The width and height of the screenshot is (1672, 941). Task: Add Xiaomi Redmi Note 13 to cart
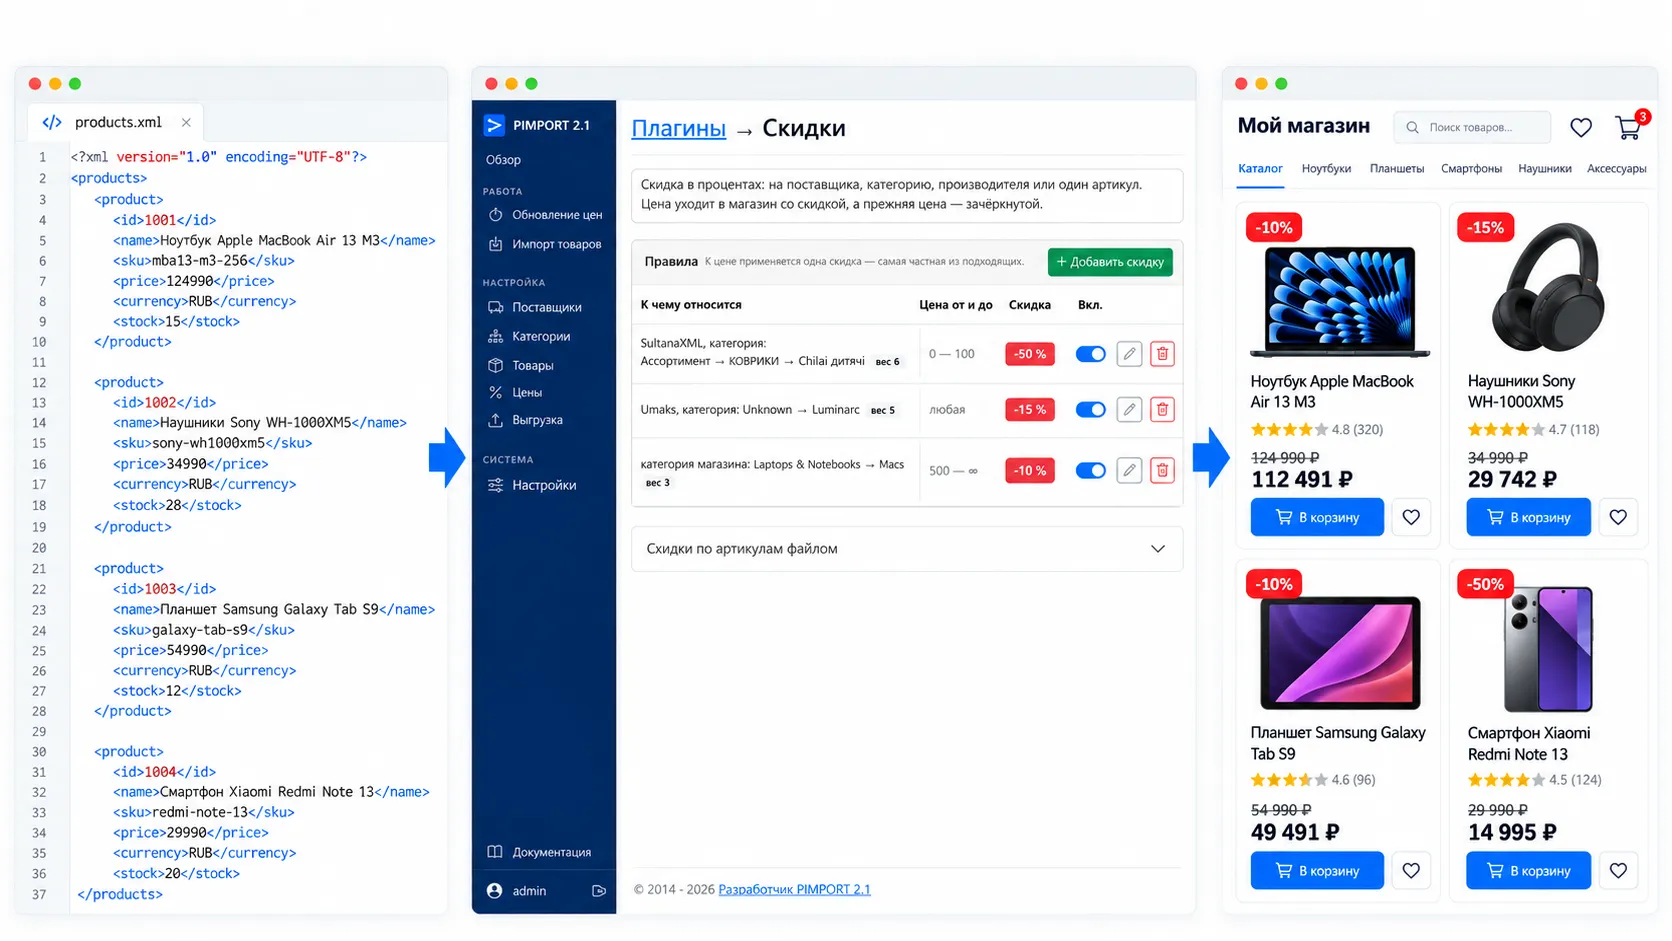pyautogui.click(x=1528, y=871)
